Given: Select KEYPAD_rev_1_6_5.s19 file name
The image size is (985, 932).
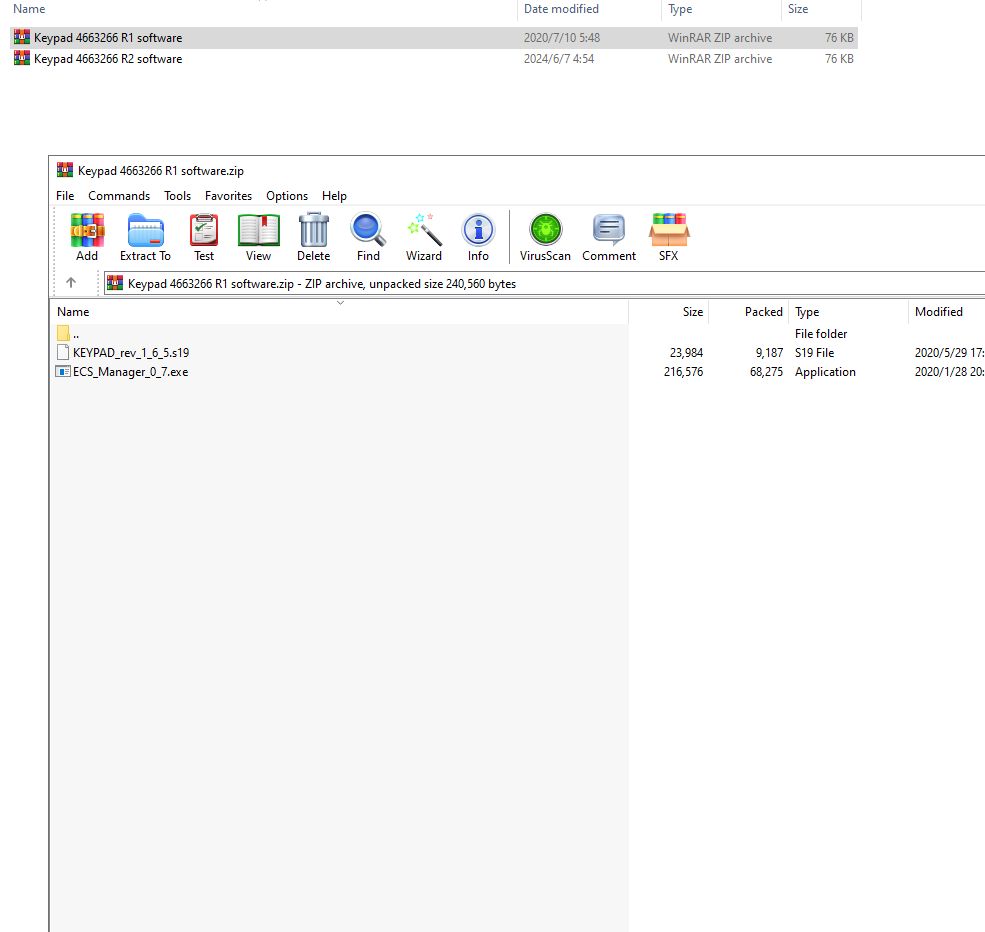Looking at the screenshot, I should click(x=131, y=353).
